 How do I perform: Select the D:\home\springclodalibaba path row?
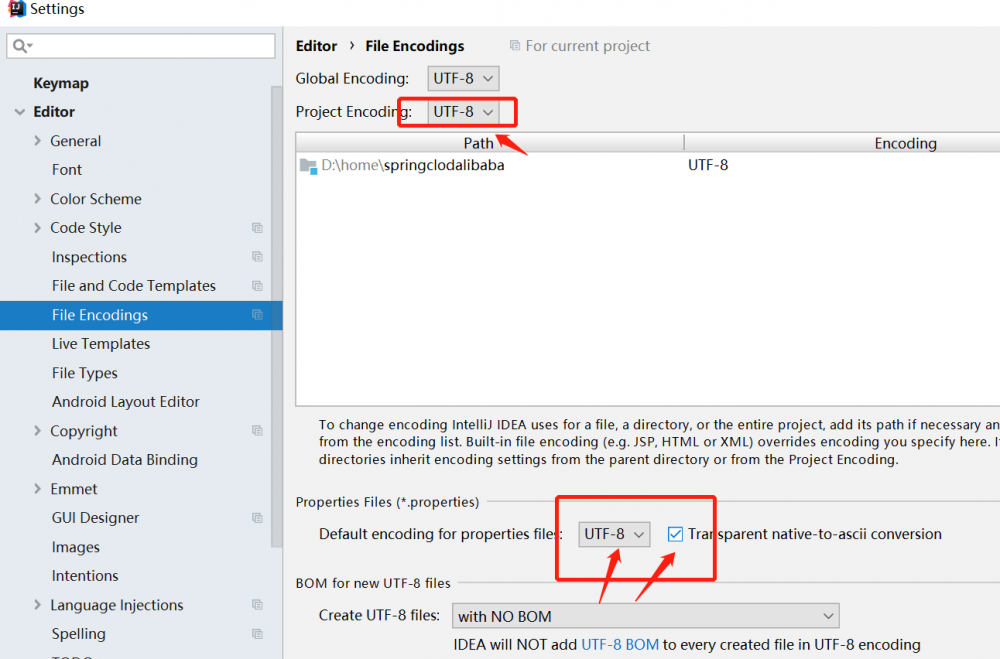tap(648, 165)
